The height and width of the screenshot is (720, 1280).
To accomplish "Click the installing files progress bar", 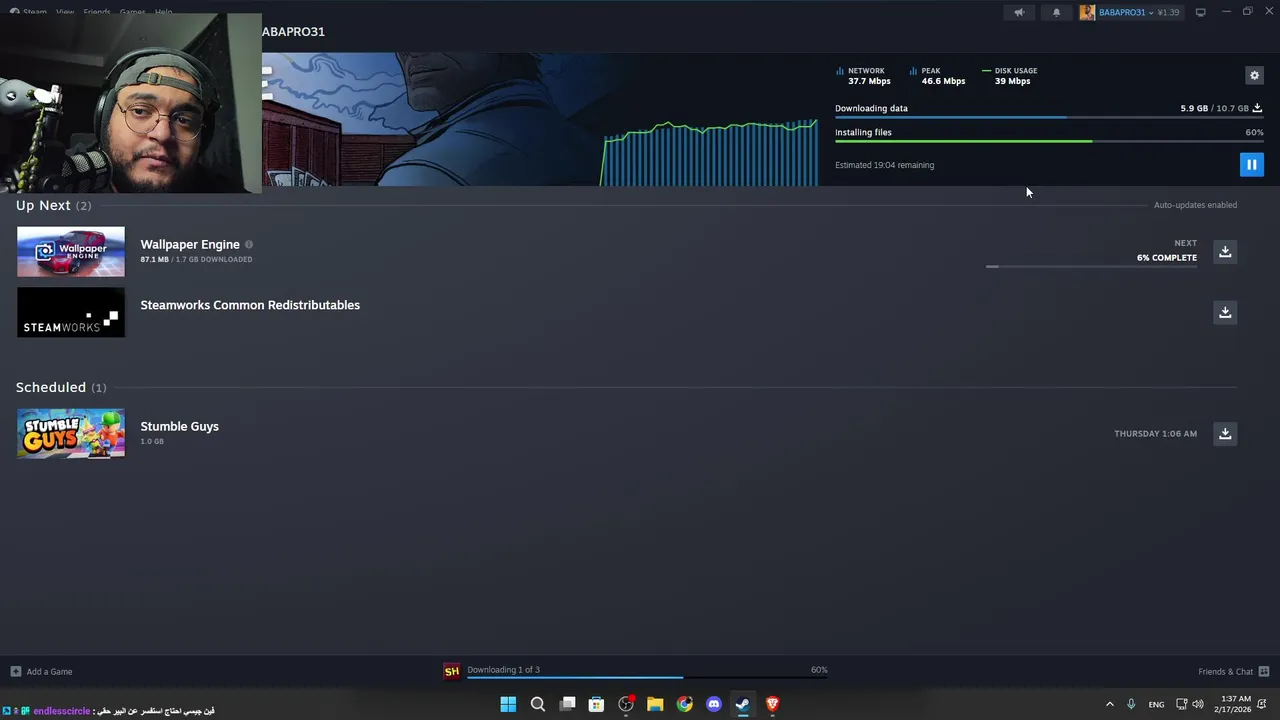I will tap(1049, 141).
